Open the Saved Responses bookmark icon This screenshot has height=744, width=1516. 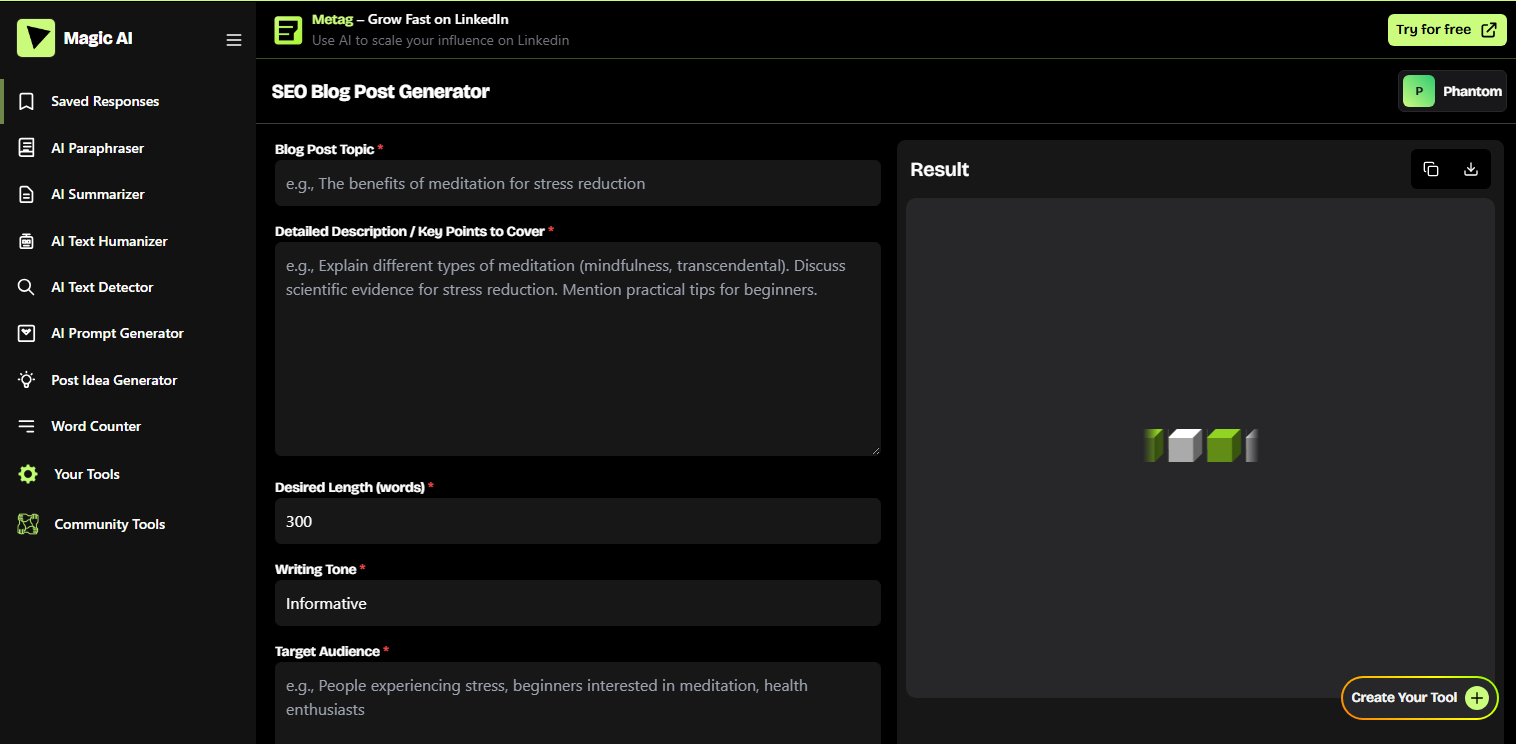tap(27, 100)
